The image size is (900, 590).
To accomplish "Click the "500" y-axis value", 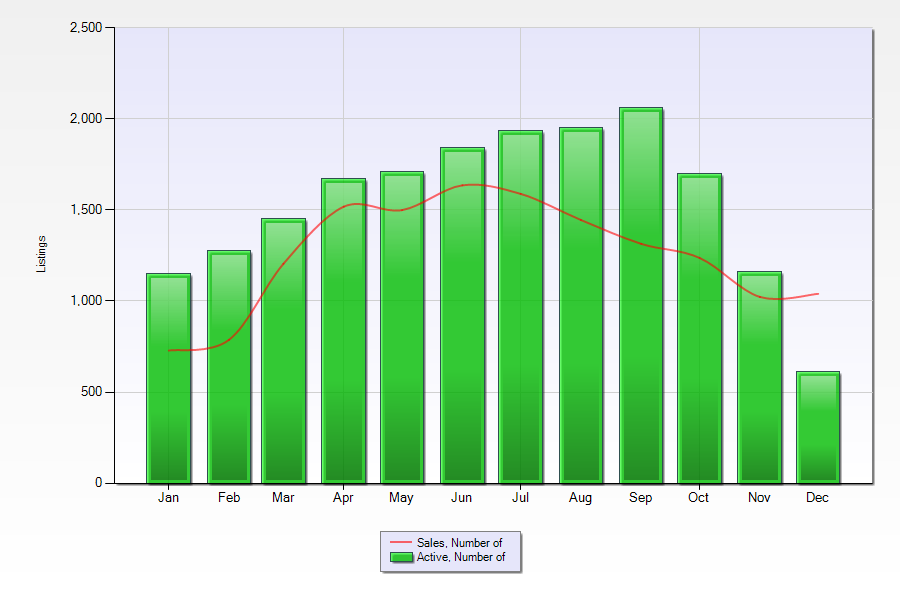I will point(91,392).
